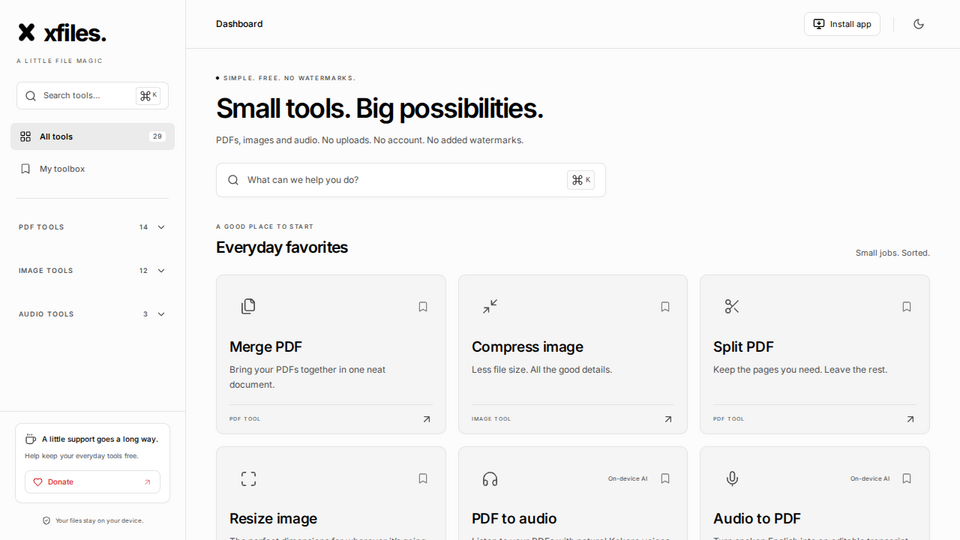Click the Audio to PDF microphone icon
The image size is (960, 540).
(x=732, y=478)
